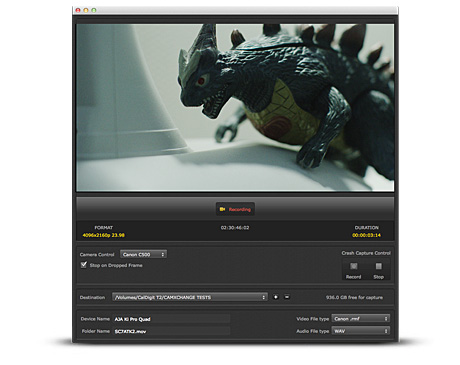Open the Video File type dropdown
Image resolution: width=460 pixels, height=365 pixels.
(x=361, y=319)
